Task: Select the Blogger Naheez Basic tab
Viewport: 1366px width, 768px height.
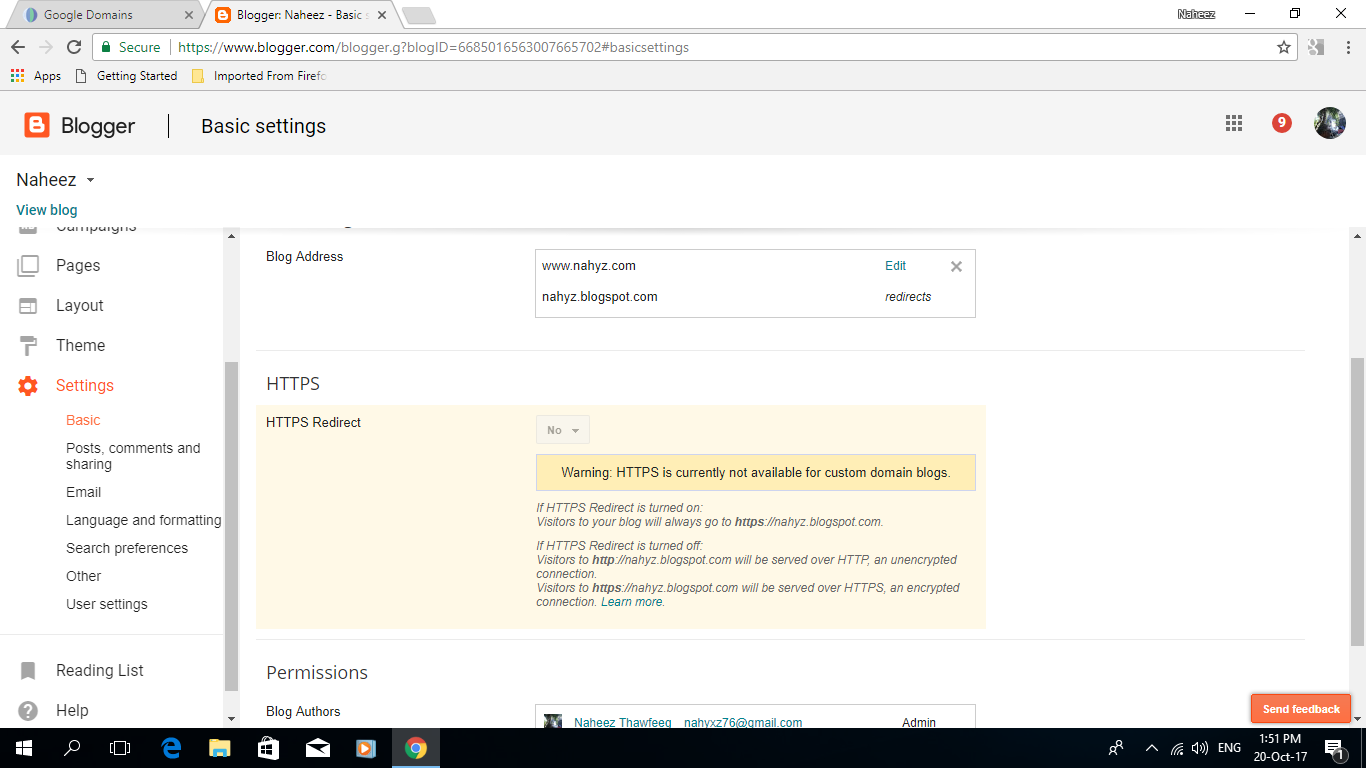Action: (x=300, y=15)
